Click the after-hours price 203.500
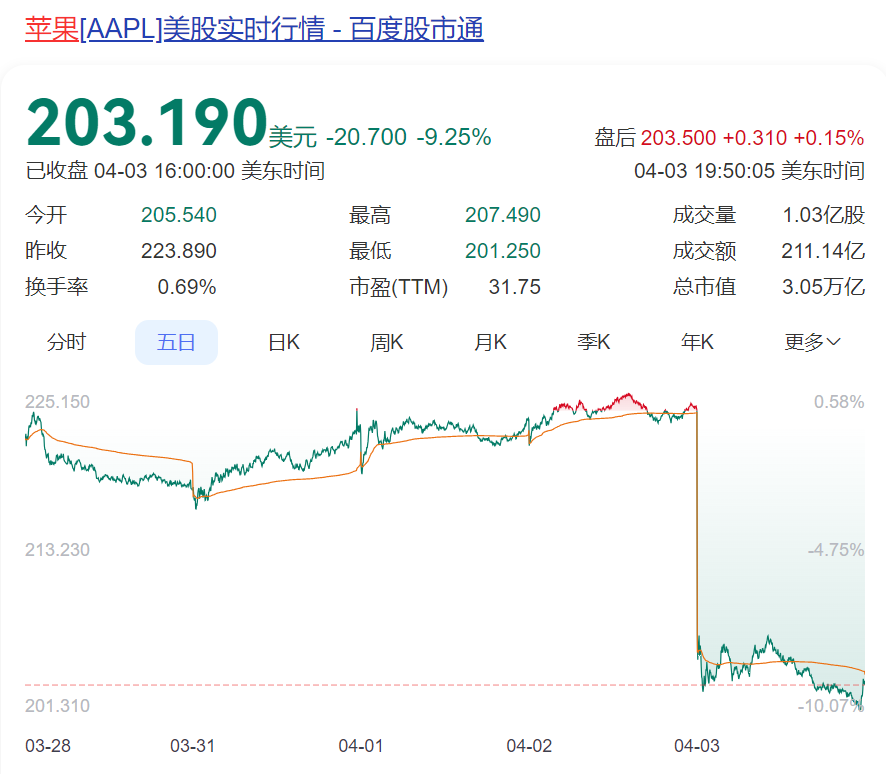 point(678,138)
